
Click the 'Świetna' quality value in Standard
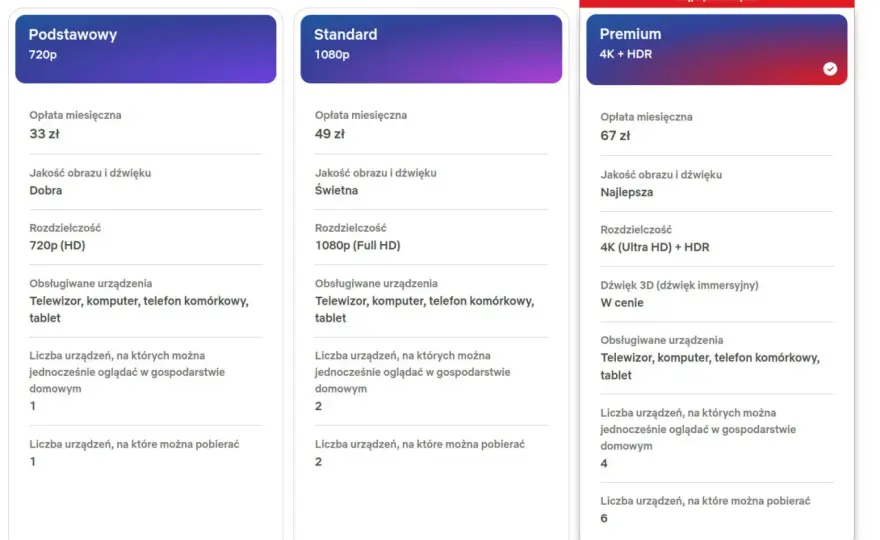tap(336, 190)
